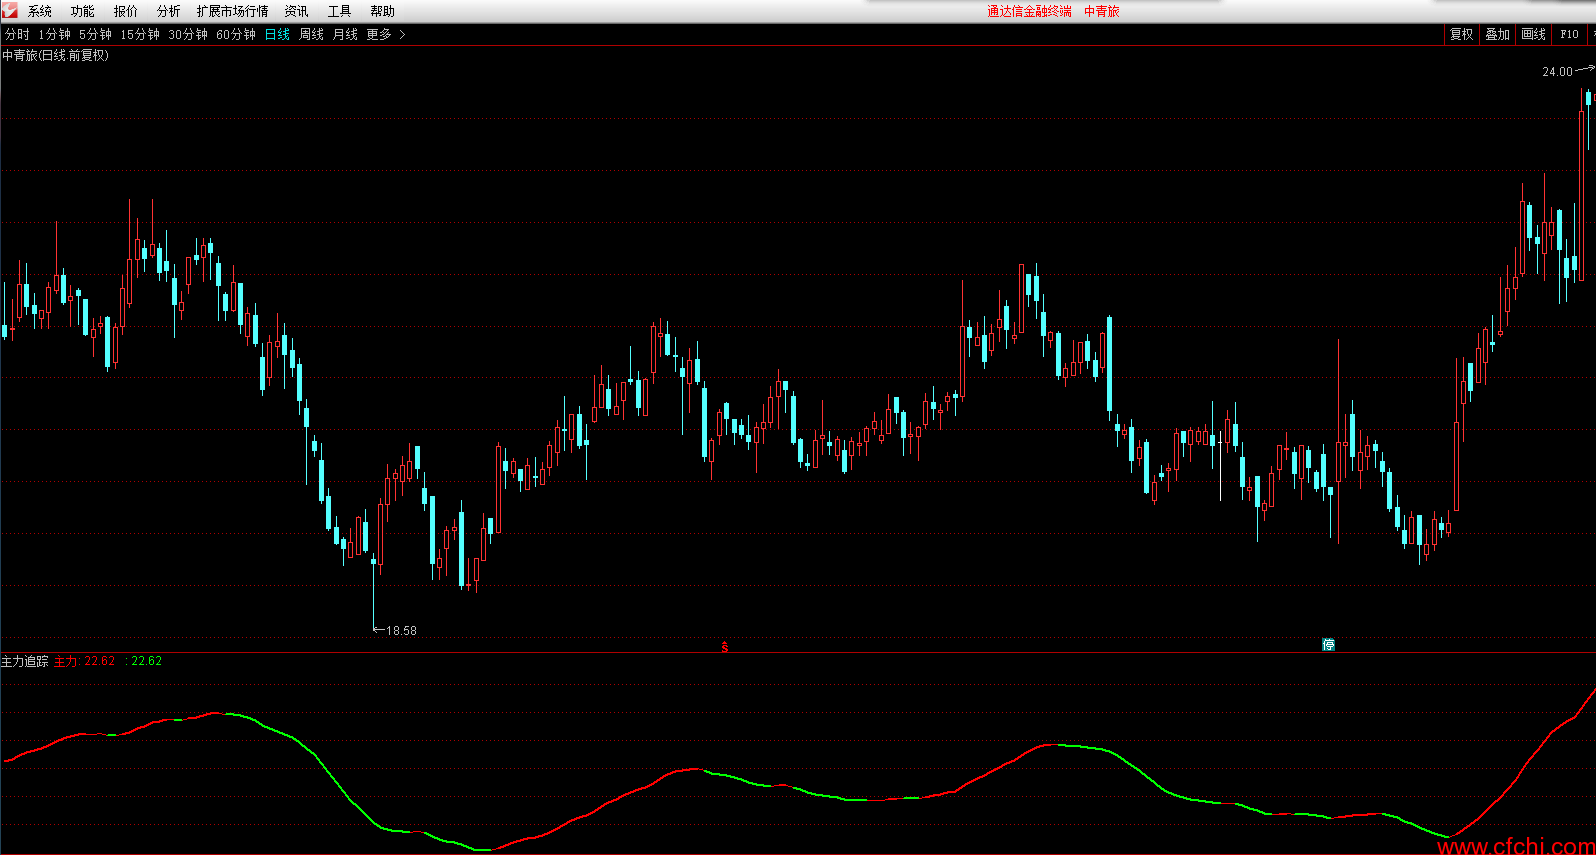The width and height of the screenshot is (1596, 855).
Task: Click the red TongDaXin app logo icon
Action: (x=10, y=10)
